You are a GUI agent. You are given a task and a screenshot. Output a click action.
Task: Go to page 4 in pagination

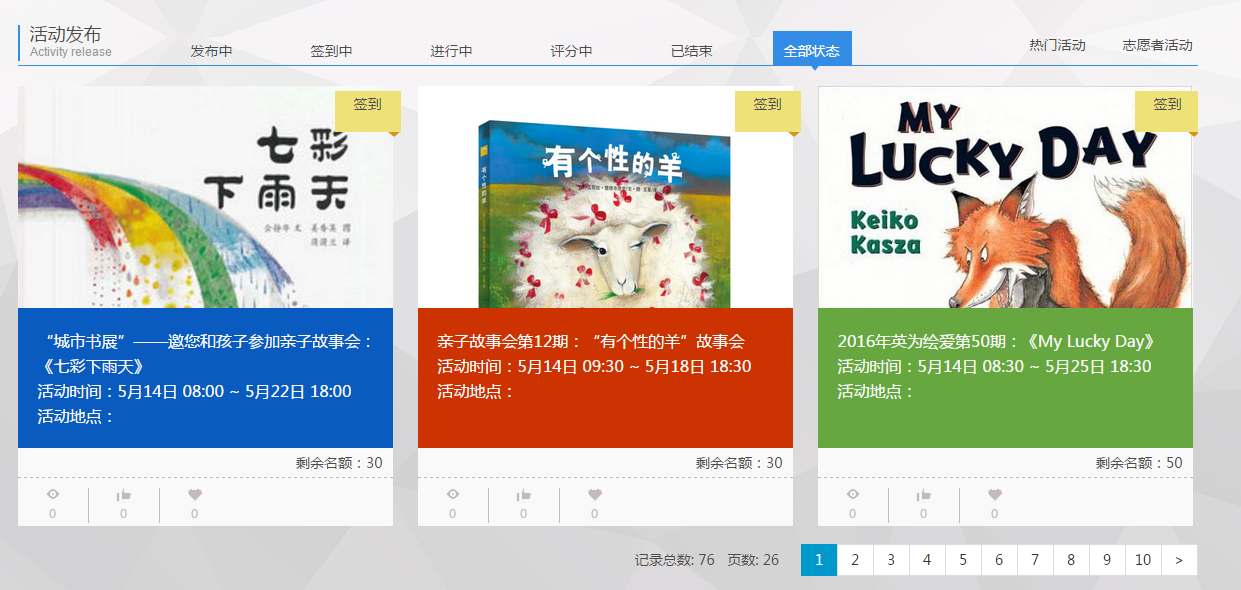927,560
